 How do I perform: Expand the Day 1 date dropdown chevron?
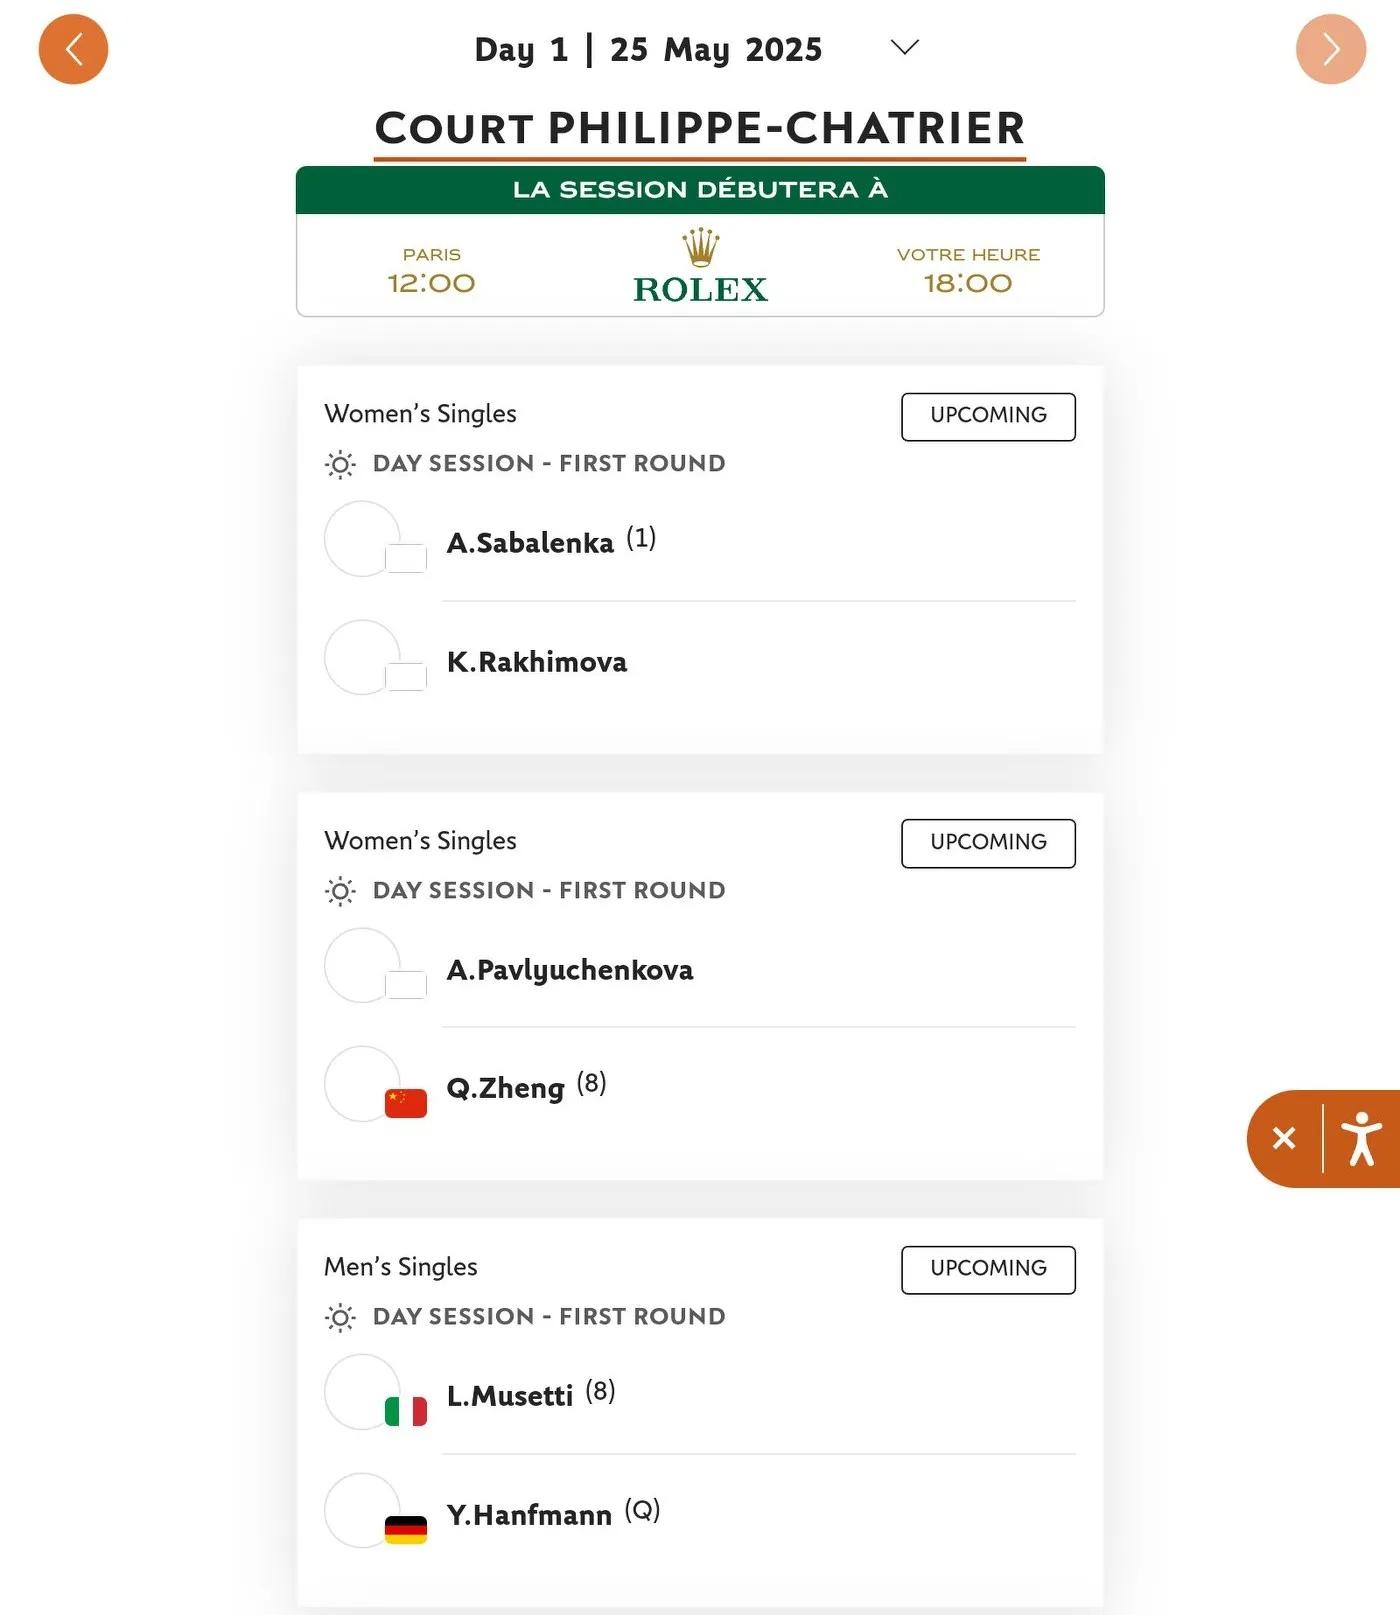(x=904, y=48)
